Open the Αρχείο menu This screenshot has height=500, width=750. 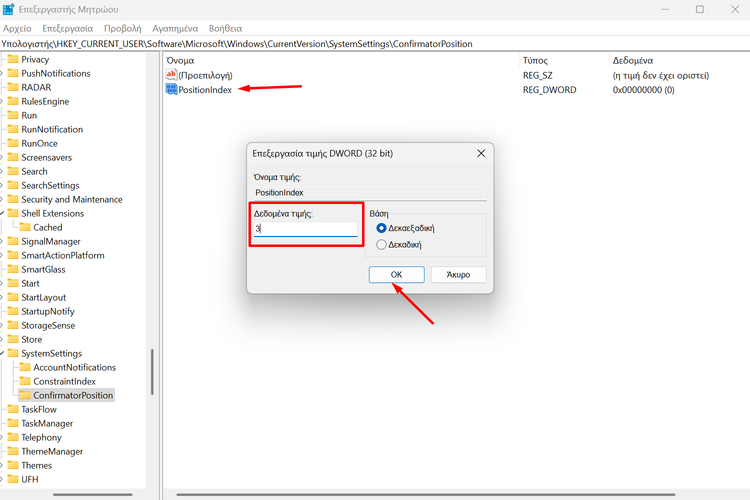17,28
